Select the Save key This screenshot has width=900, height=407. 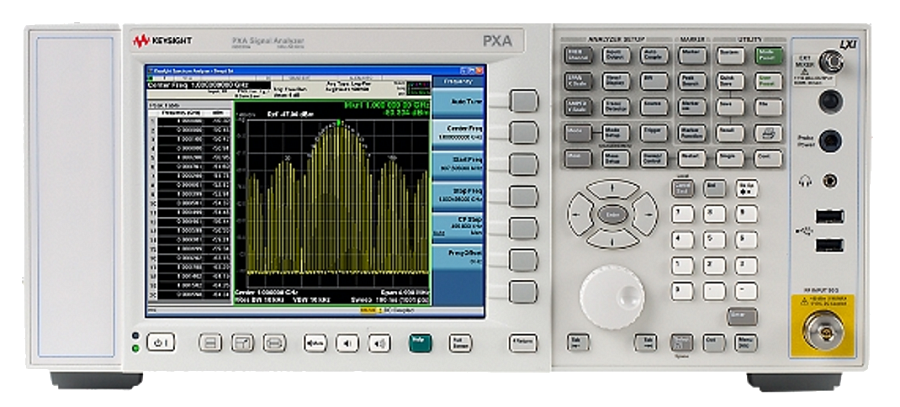730,107
